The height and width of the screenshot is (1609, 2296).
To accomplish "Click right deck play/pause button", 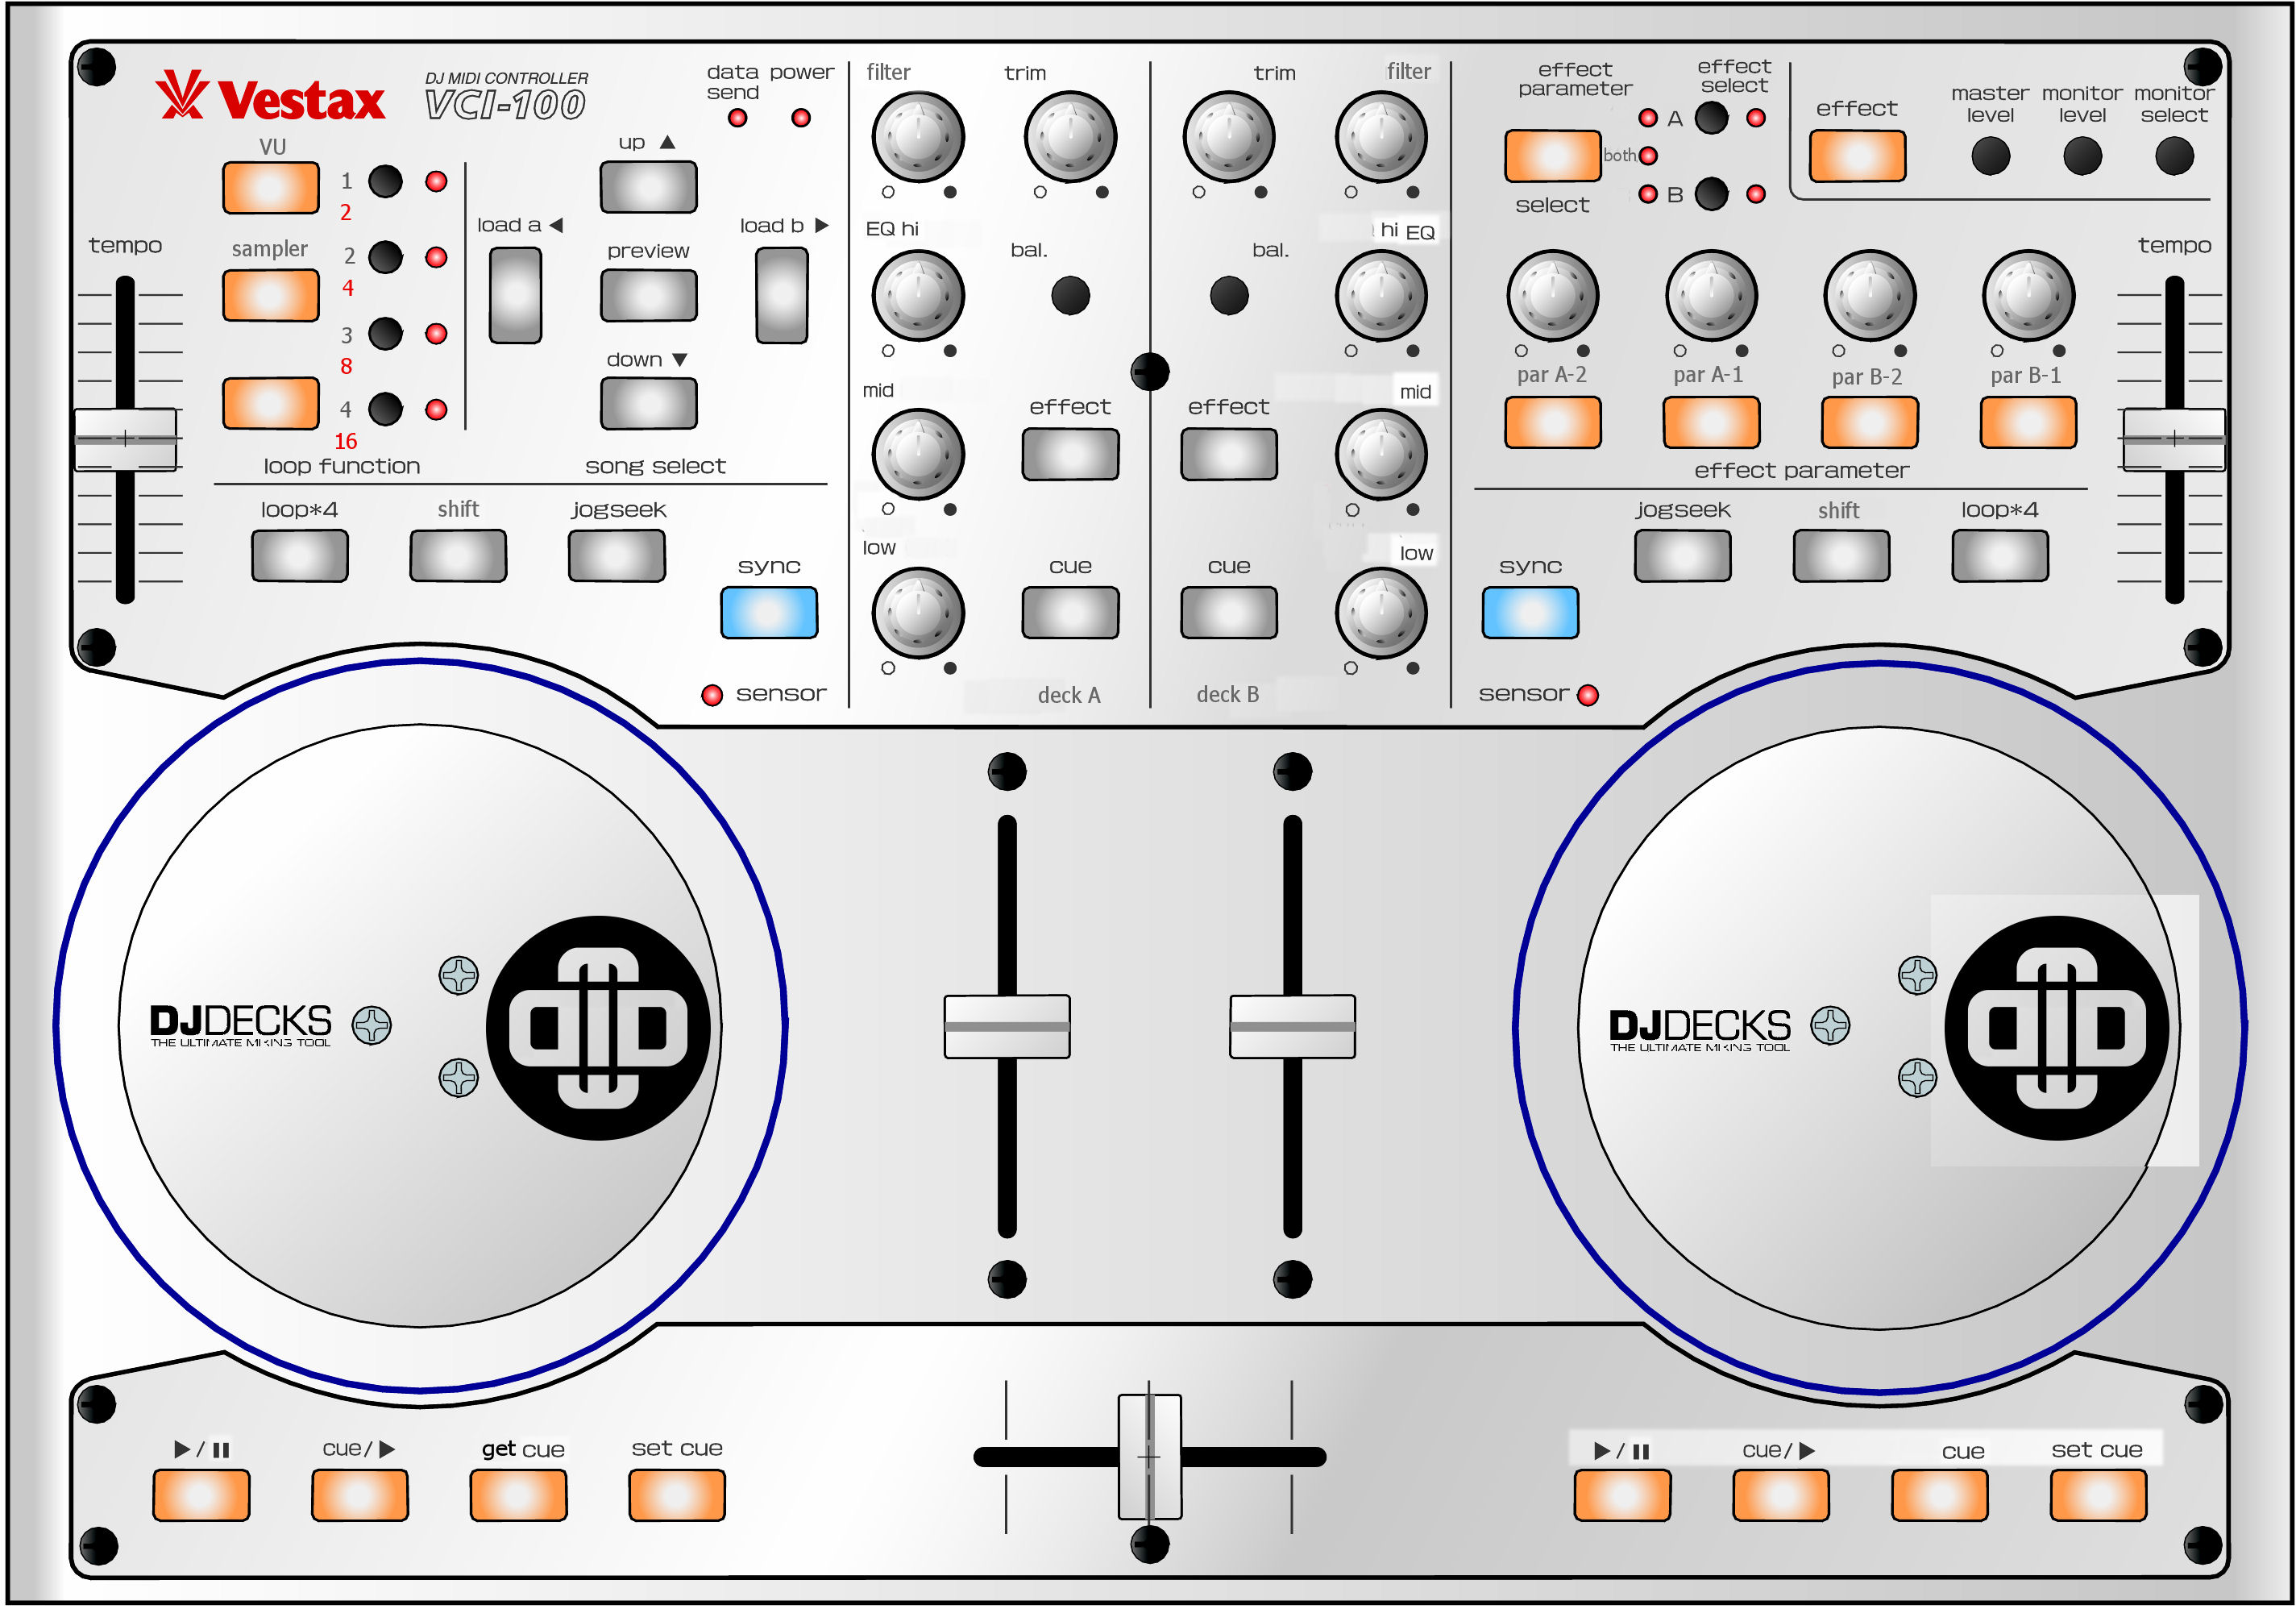I will (x=1622, y=1496).
